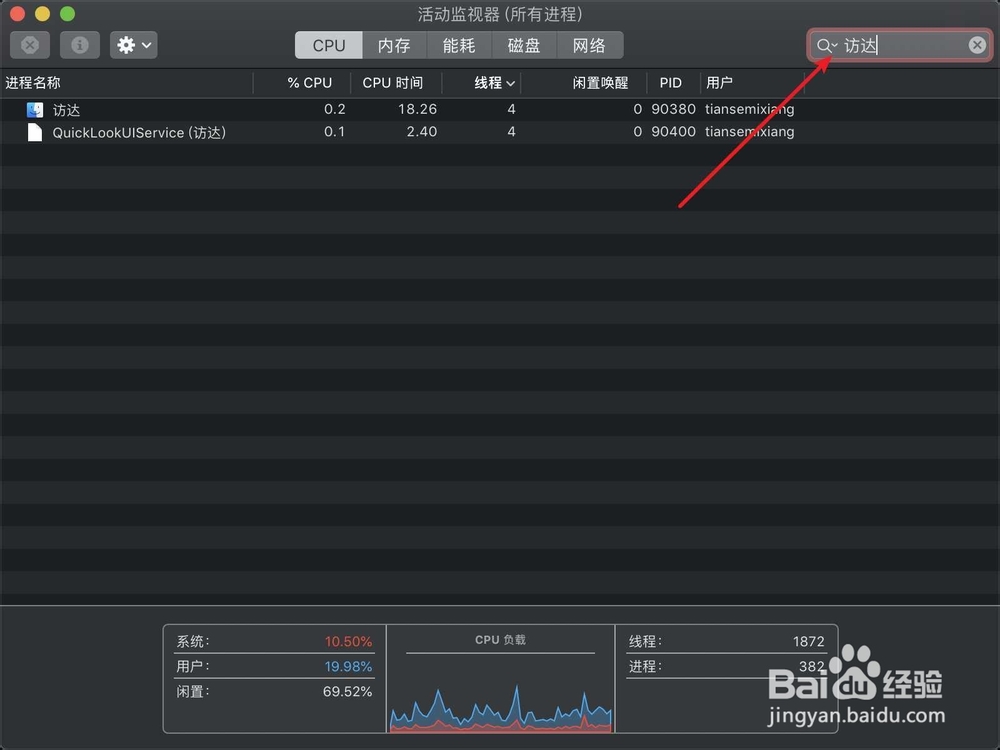Switch to the 内存 tab
1000x750 pixels.
coord(394,44)
